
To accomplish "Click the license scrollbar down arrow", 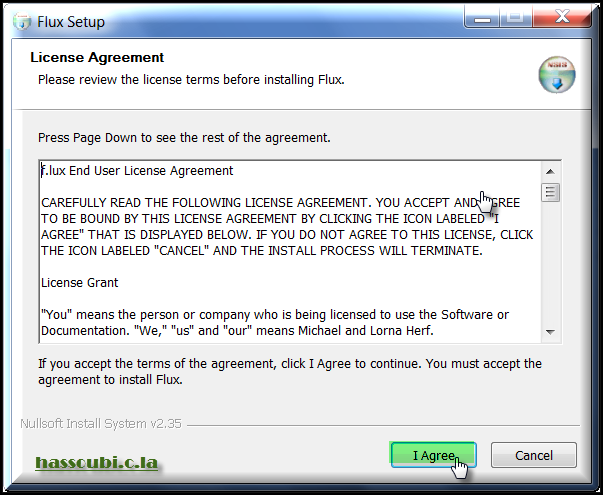I will click(550, 332).
